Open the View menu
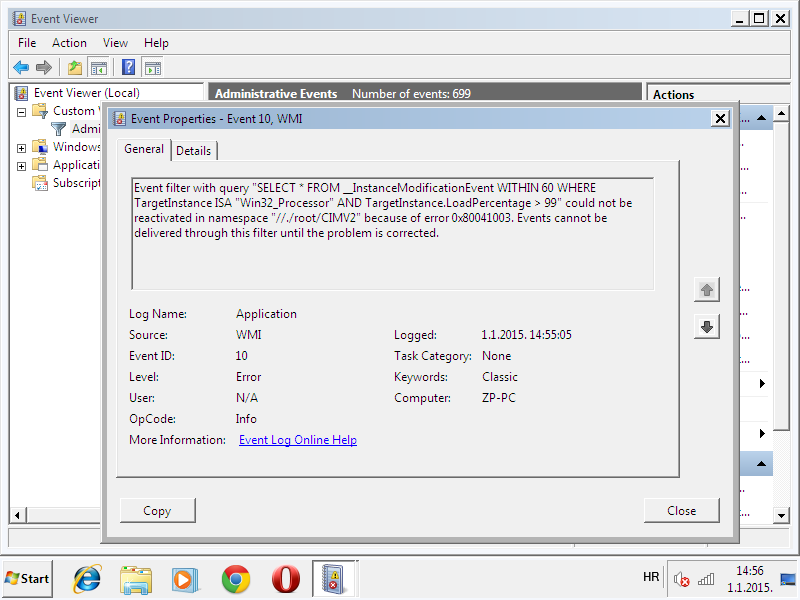Screen dimensions: 800x600 [115, 43]
